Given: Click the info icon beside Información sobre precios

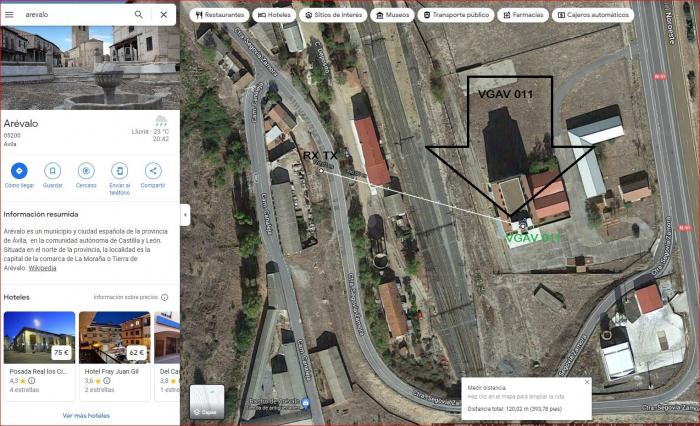Looking at the screenshot, I should tap(165, 297).
